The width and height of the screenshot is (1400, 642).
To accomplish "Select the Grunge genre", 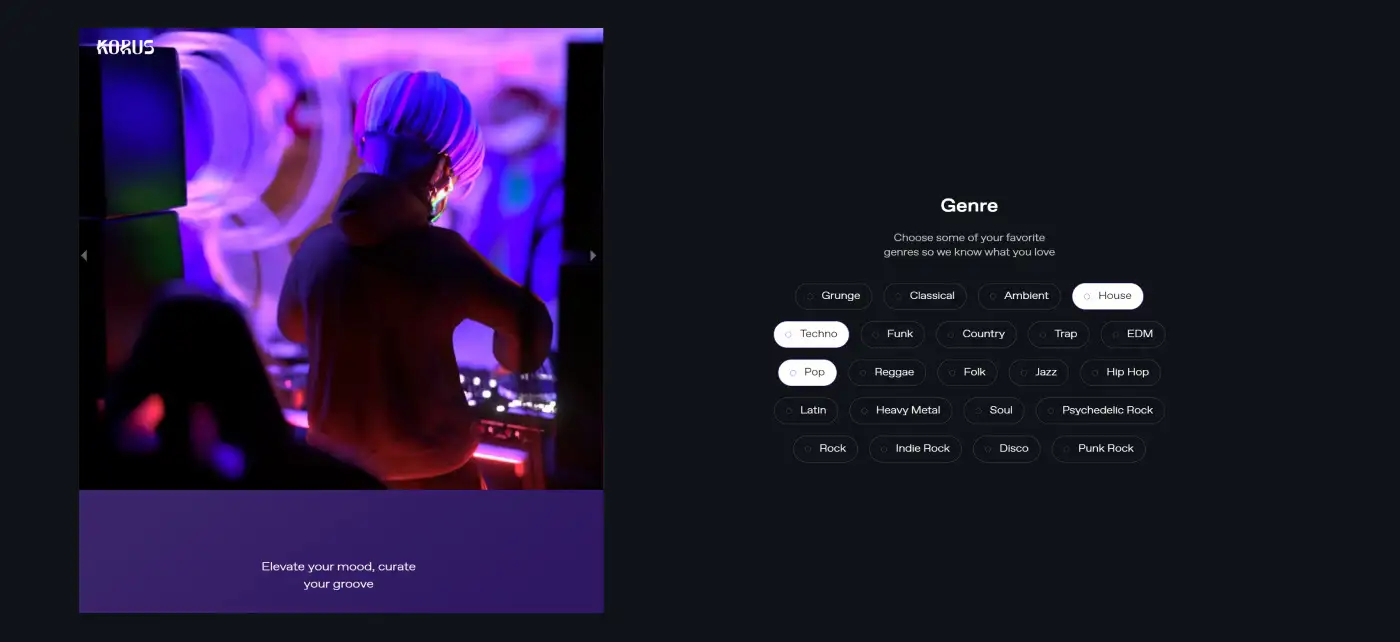I will point(833,296).
